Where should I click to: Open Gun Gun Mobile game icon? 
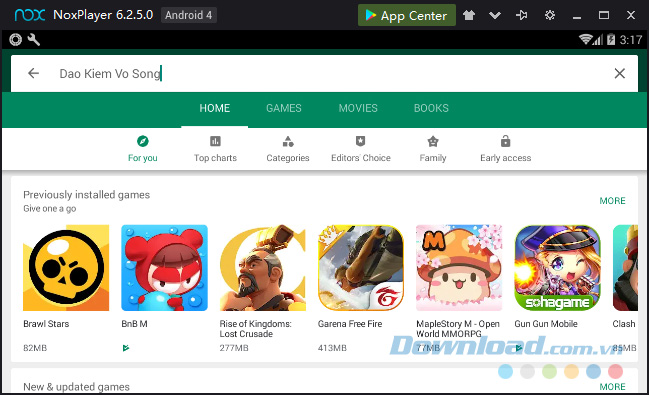(x=558, y=268)
